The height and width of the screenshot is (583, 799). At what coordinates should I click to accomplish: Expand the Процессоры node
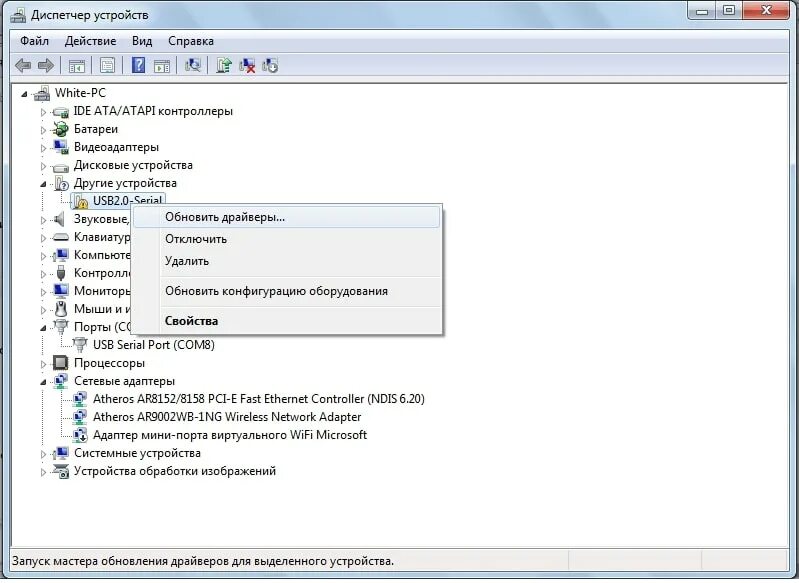(x=43, y=364)
